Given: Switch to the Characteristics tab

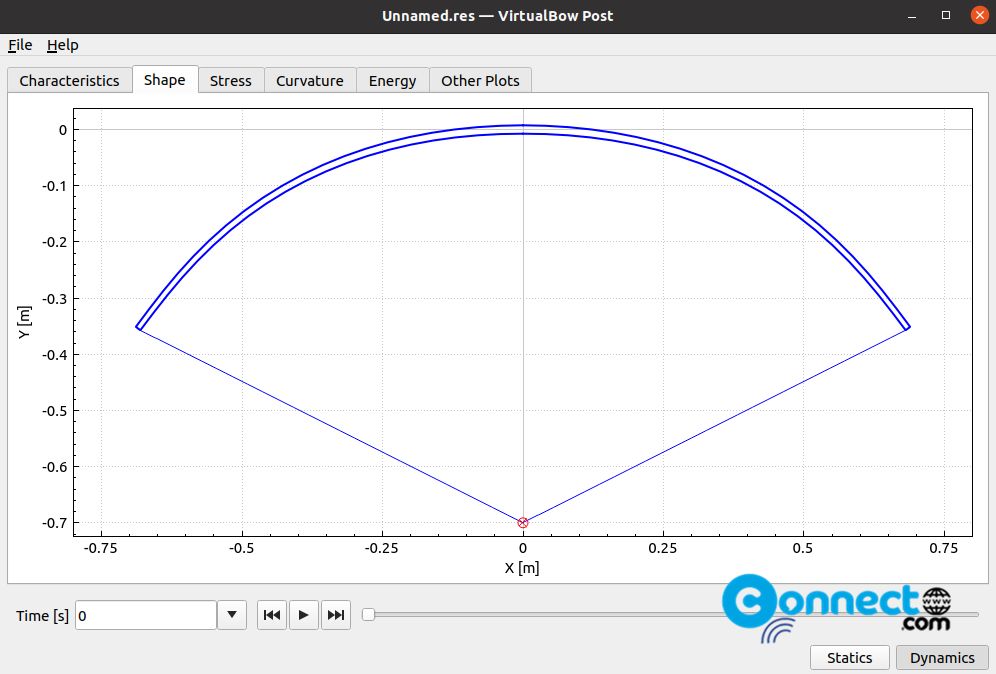Looking at the screenshot, I should click(x=69, y=81).
